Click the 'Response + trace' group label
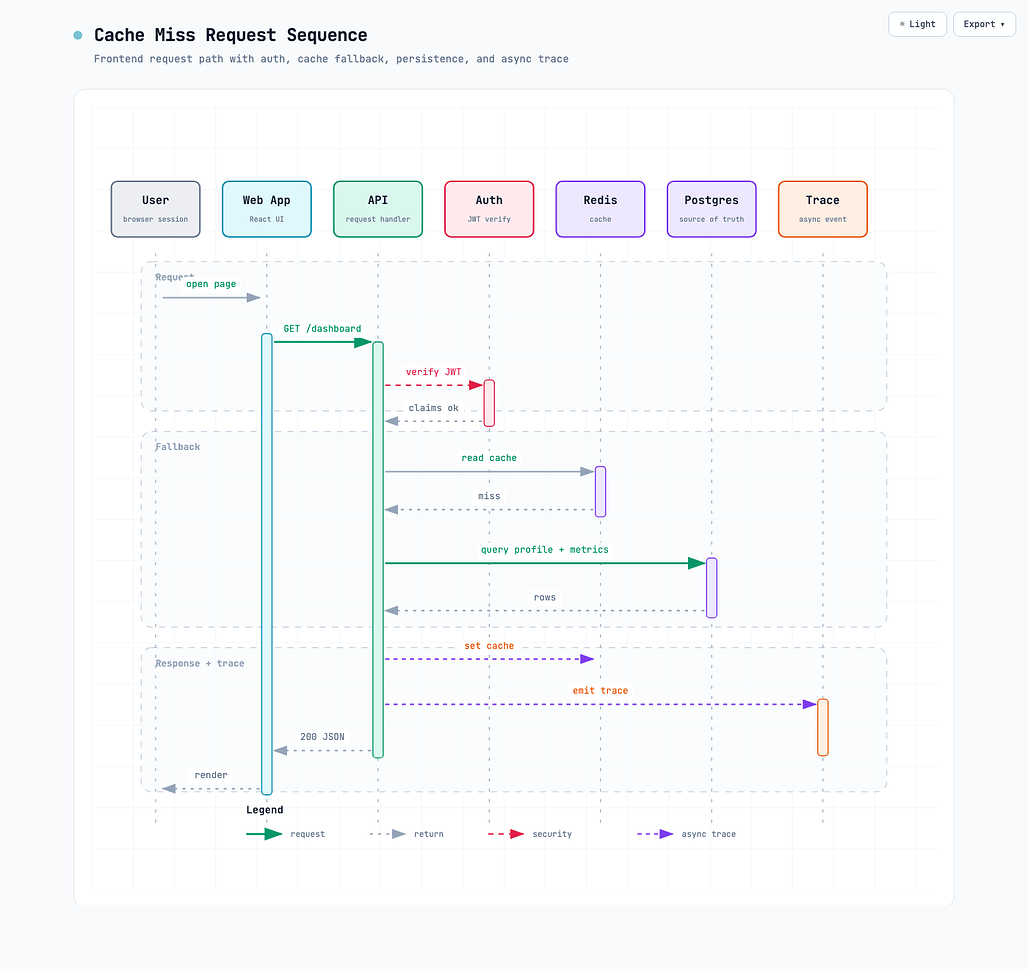This screenshot has width=1028, height=969. coord(200,663)
